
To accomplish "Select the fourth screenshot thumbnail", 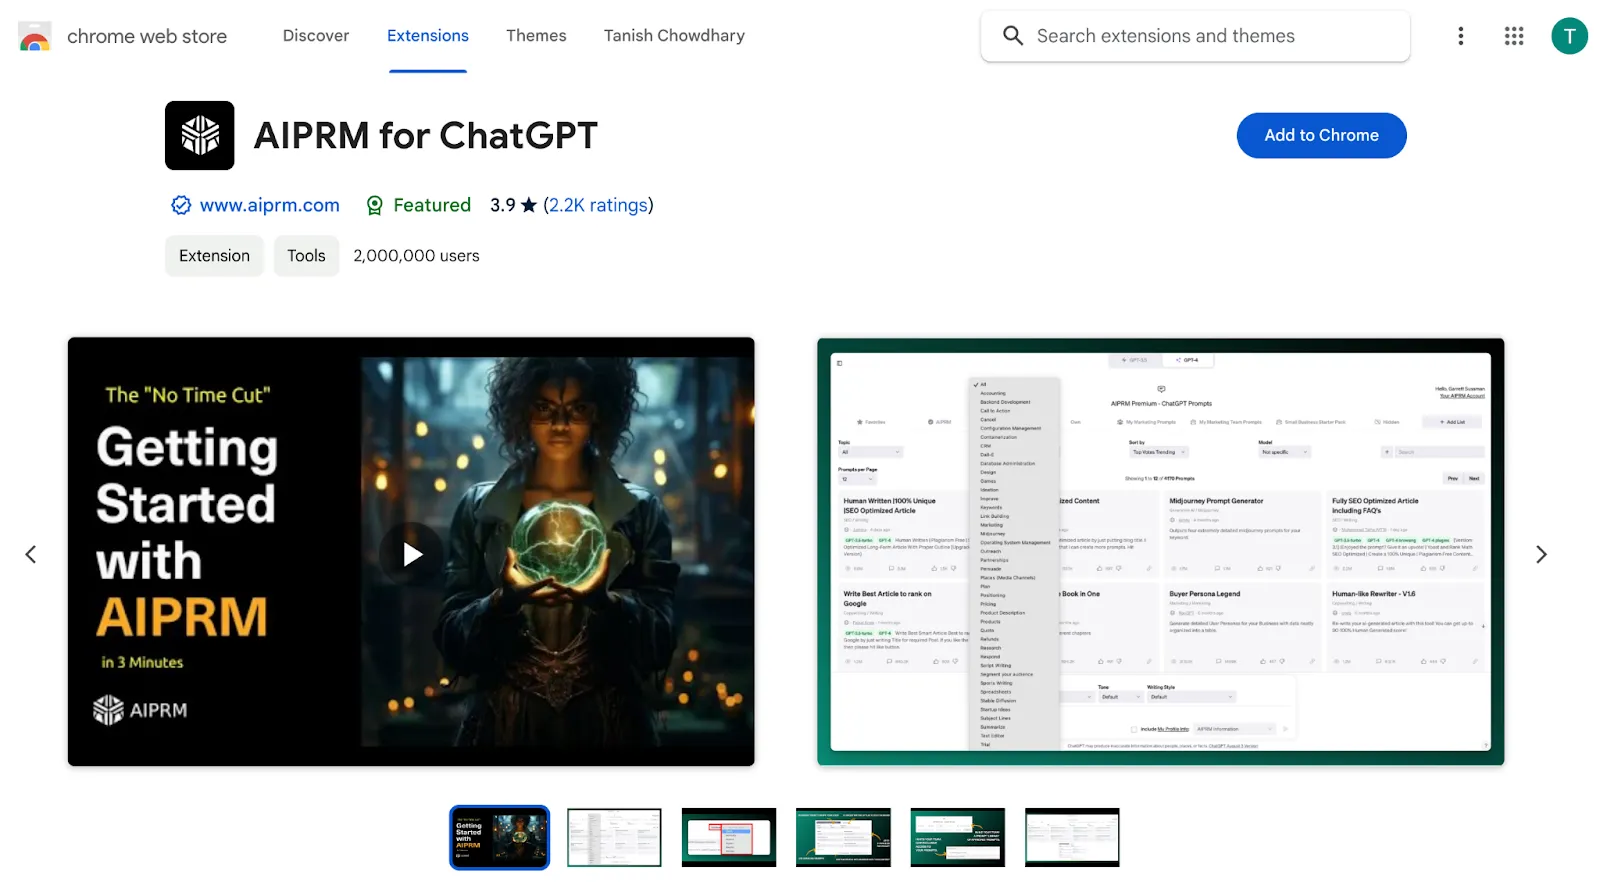I will click(843, 838).
